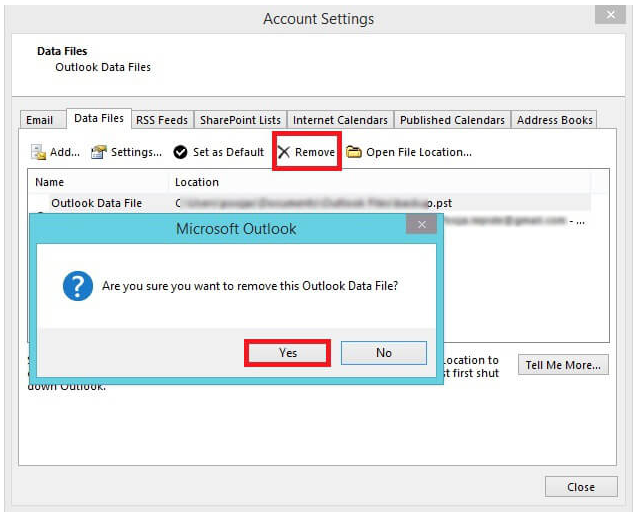This screenshot has width=639, height=517.
Task: Switch to the Internet Calendars tab
Action: coord(340,120)
